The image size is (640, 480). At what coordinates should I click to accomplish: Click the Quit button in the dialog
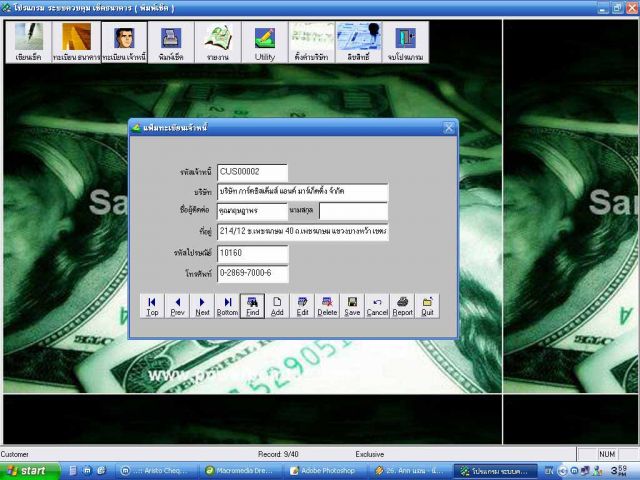pos(427,306)
